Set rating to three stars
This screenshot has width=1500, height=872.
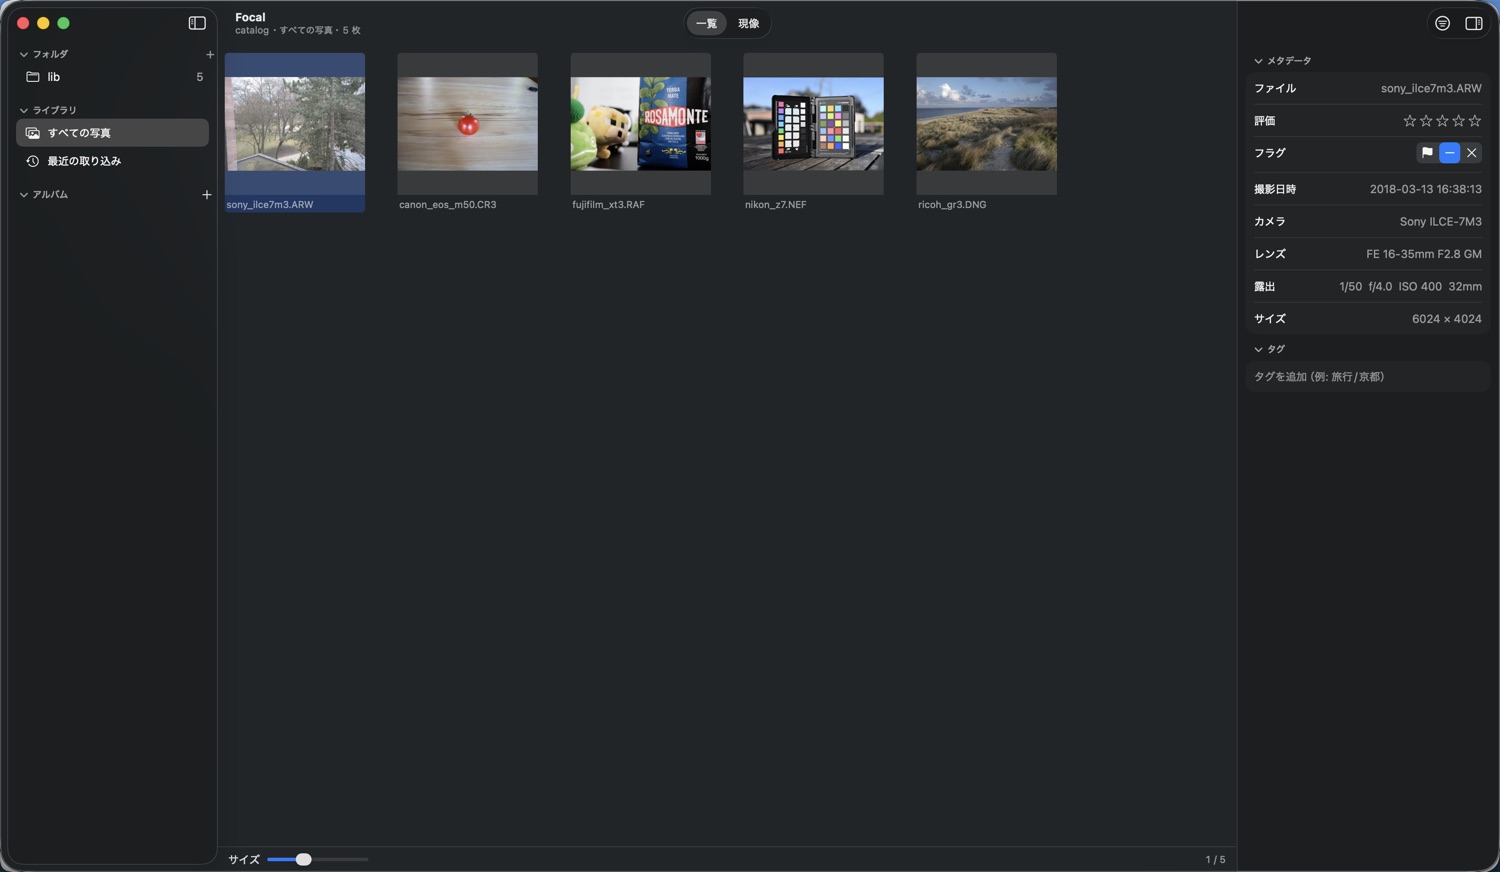[x=1442, y=121]
